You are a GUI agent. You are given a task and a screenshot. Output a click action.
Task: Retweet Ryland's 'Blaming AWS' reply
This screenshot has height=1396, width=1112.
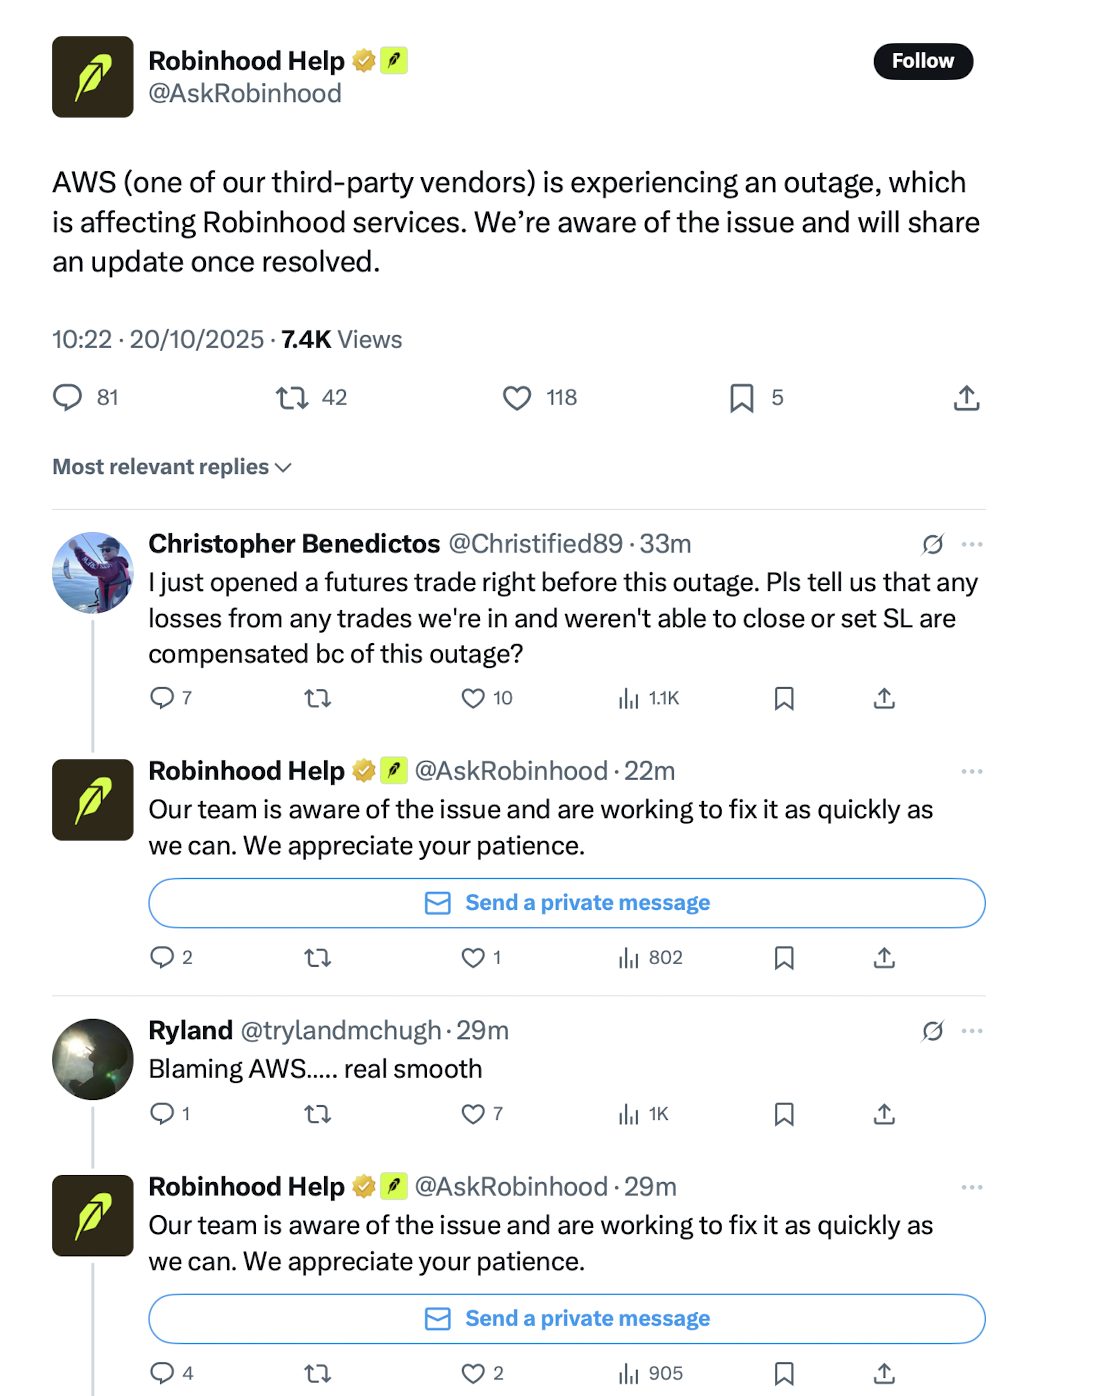[x=317, y=1114]
